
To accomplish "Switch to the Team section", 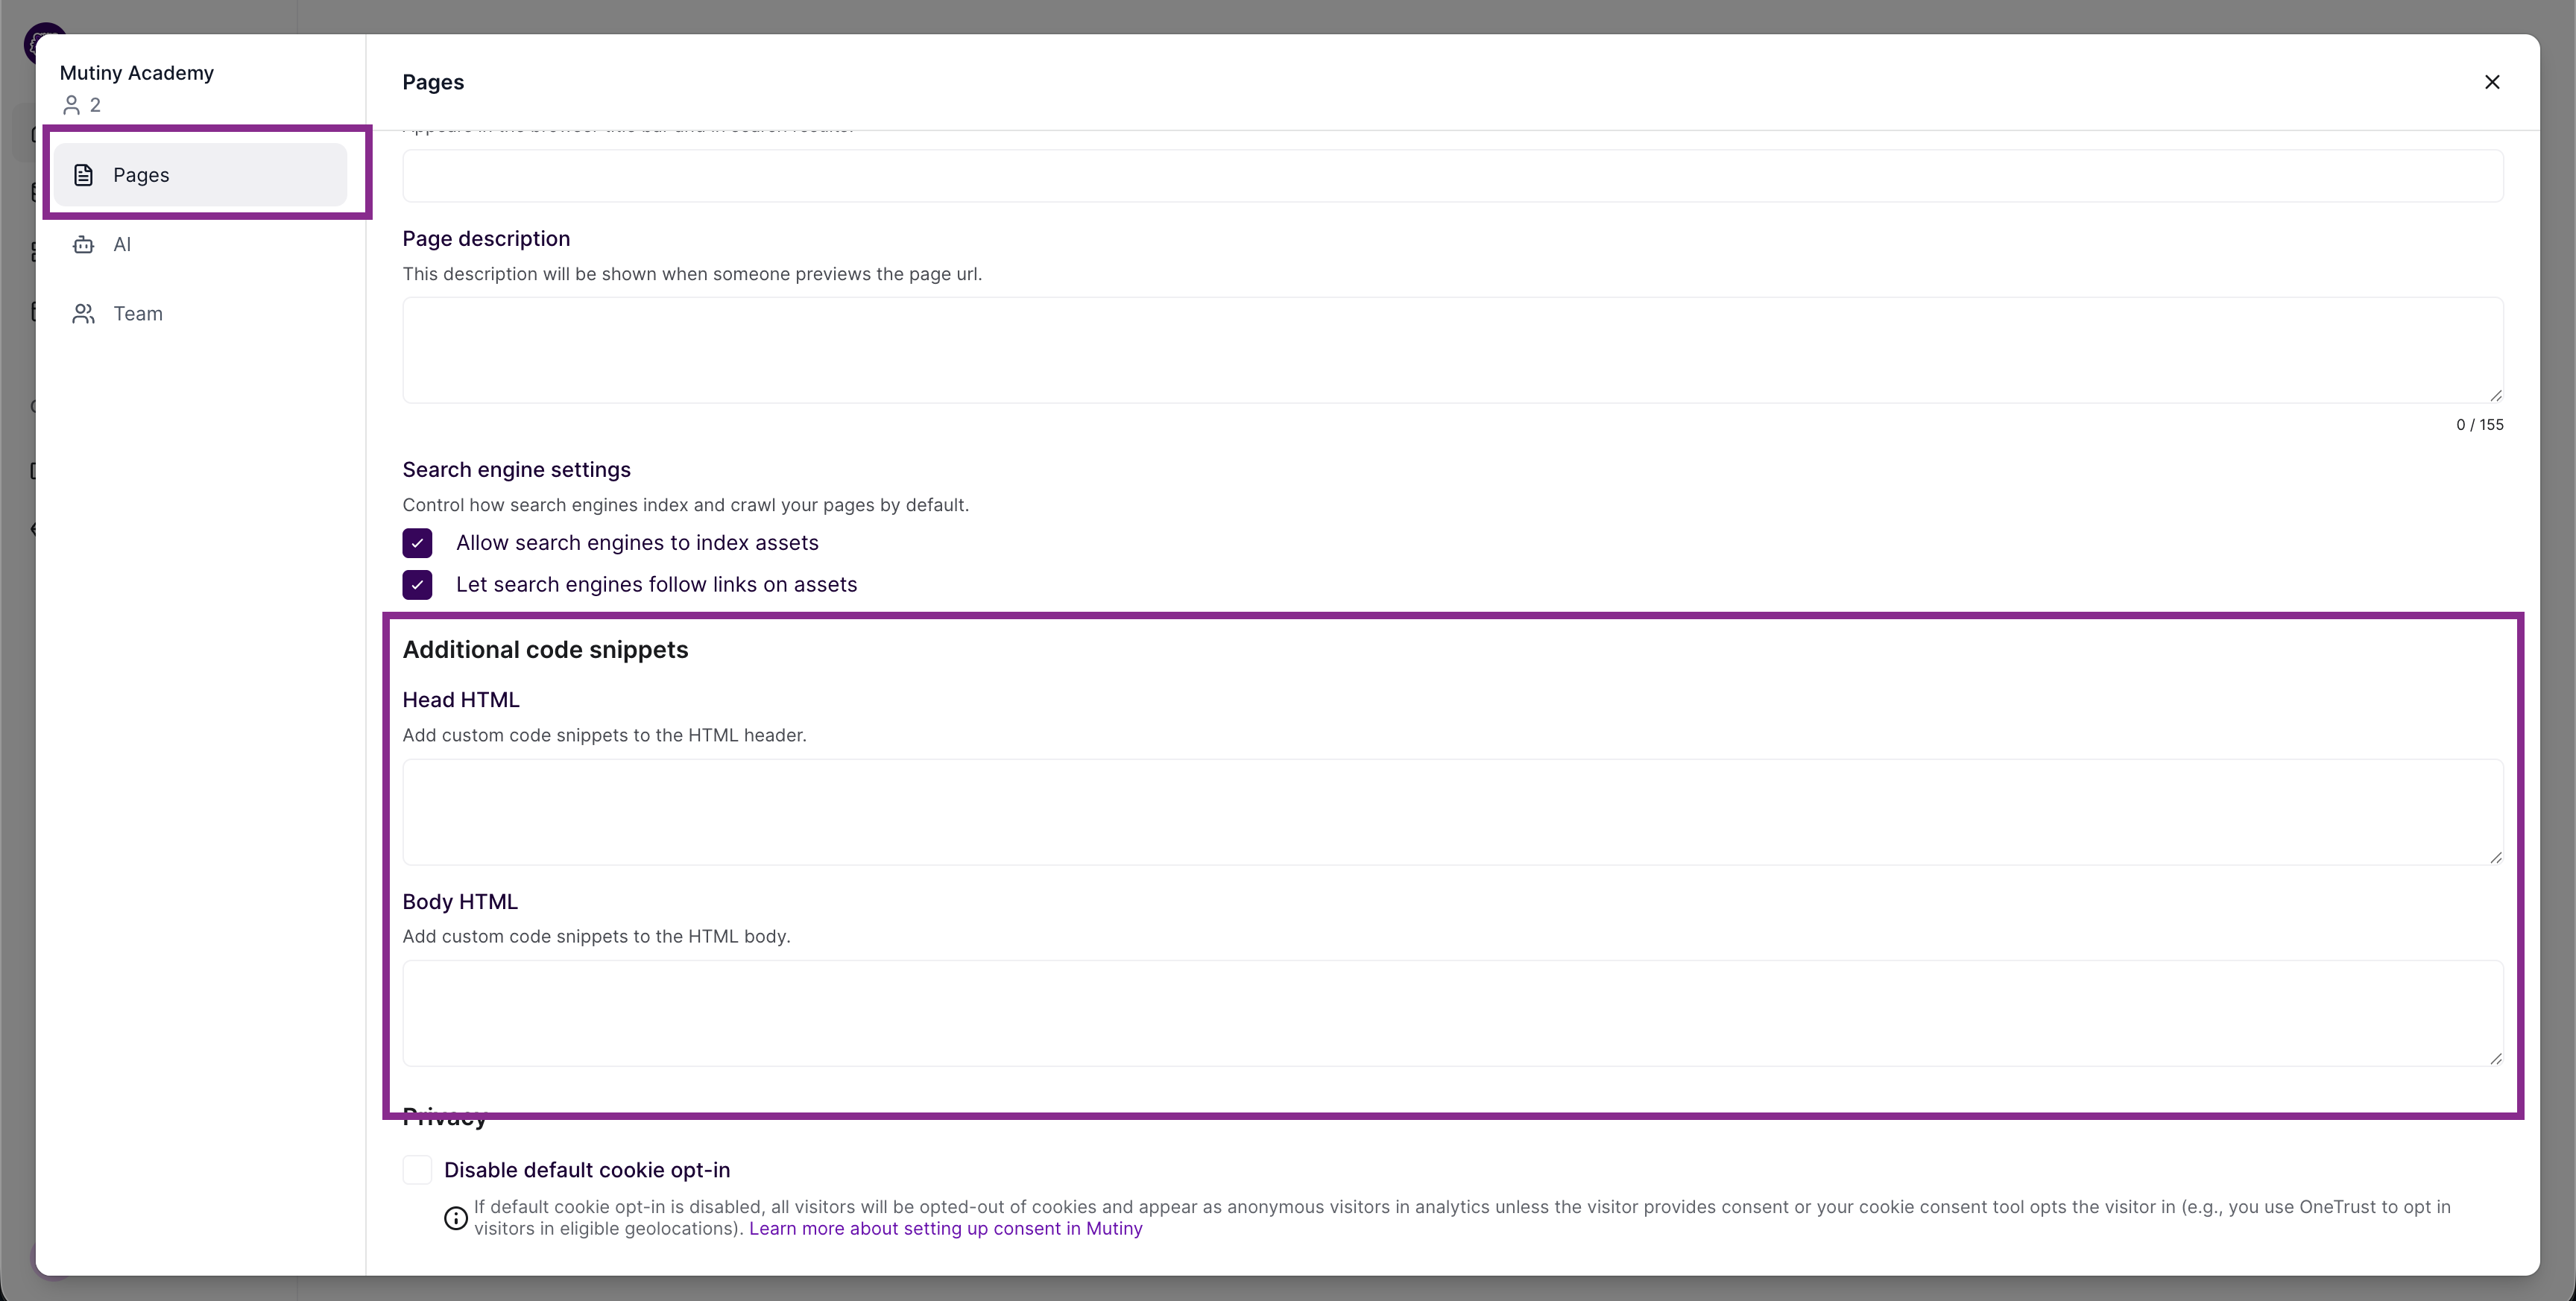I will click(137, 313).
